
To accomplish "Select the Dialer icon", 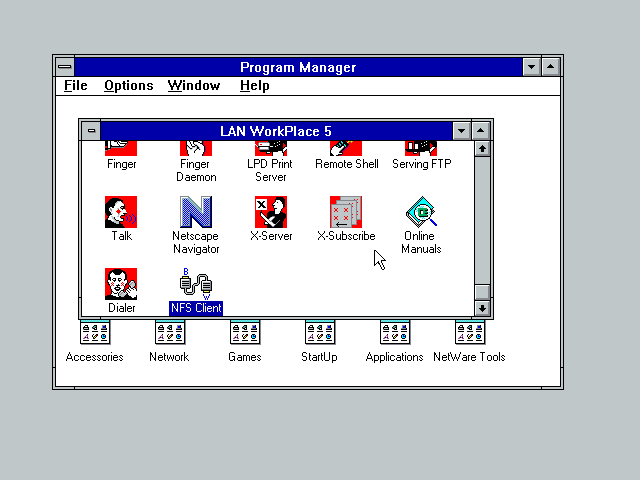I will pyautogui.click(x=121, y=284).
